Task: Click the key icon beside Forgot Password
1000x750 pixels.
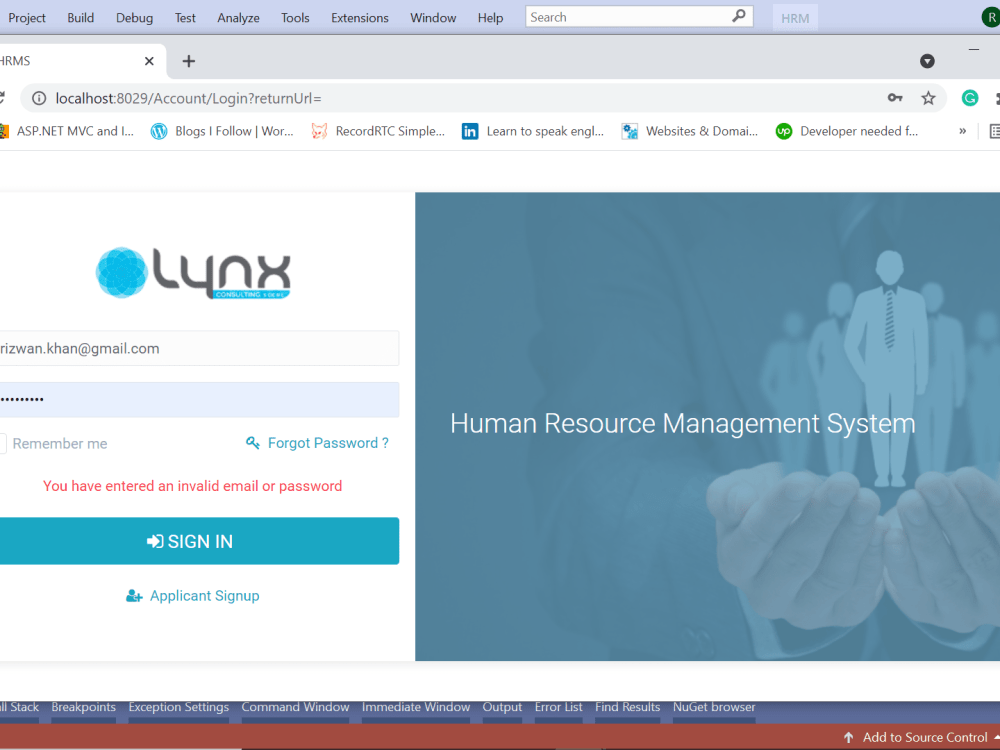Action: point(253,443)
